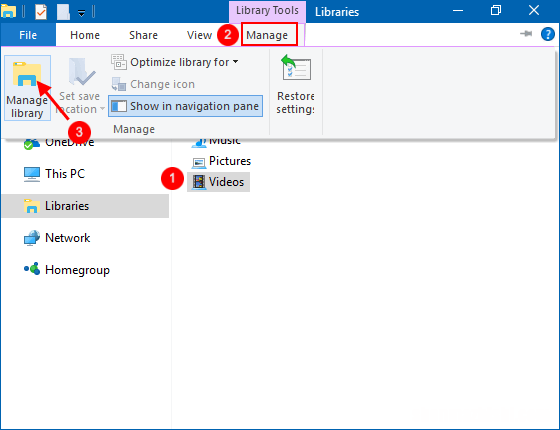Click the Restore settings icon
The width and height of the screenshot is (560, 430).
click(x=296, y=67)
